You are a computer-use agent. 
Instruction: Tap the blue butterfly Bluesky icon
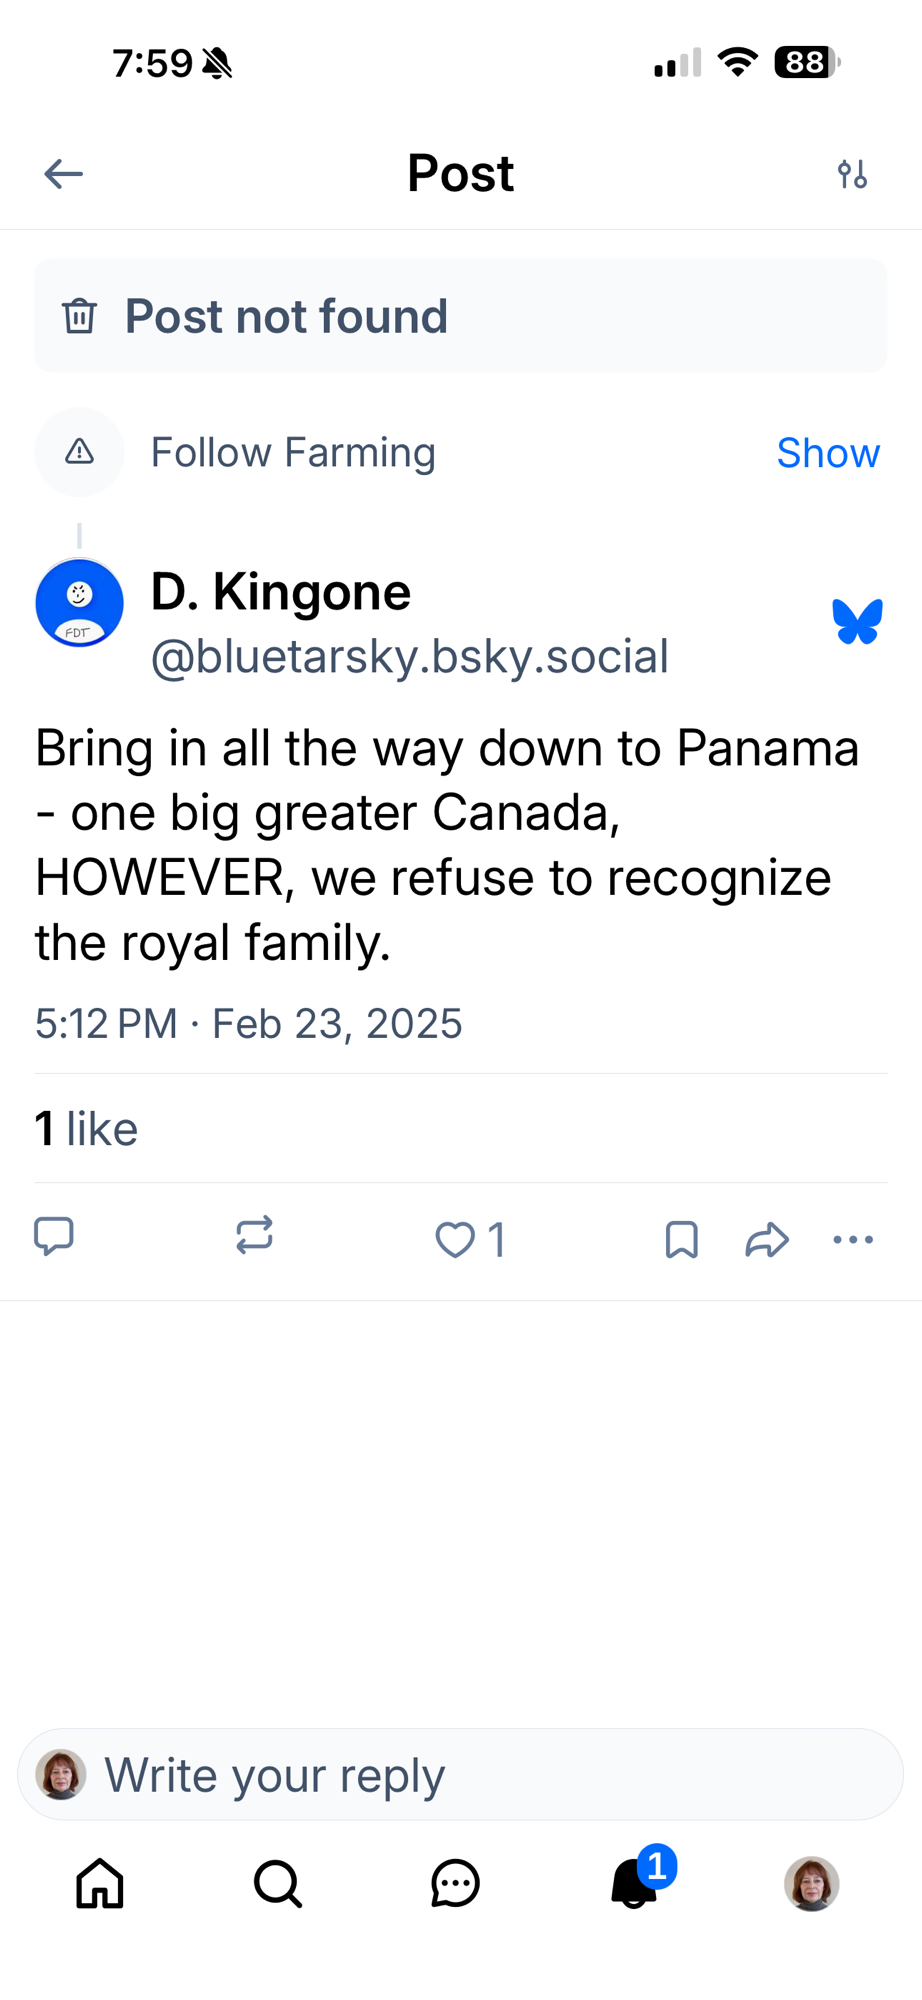857,622
